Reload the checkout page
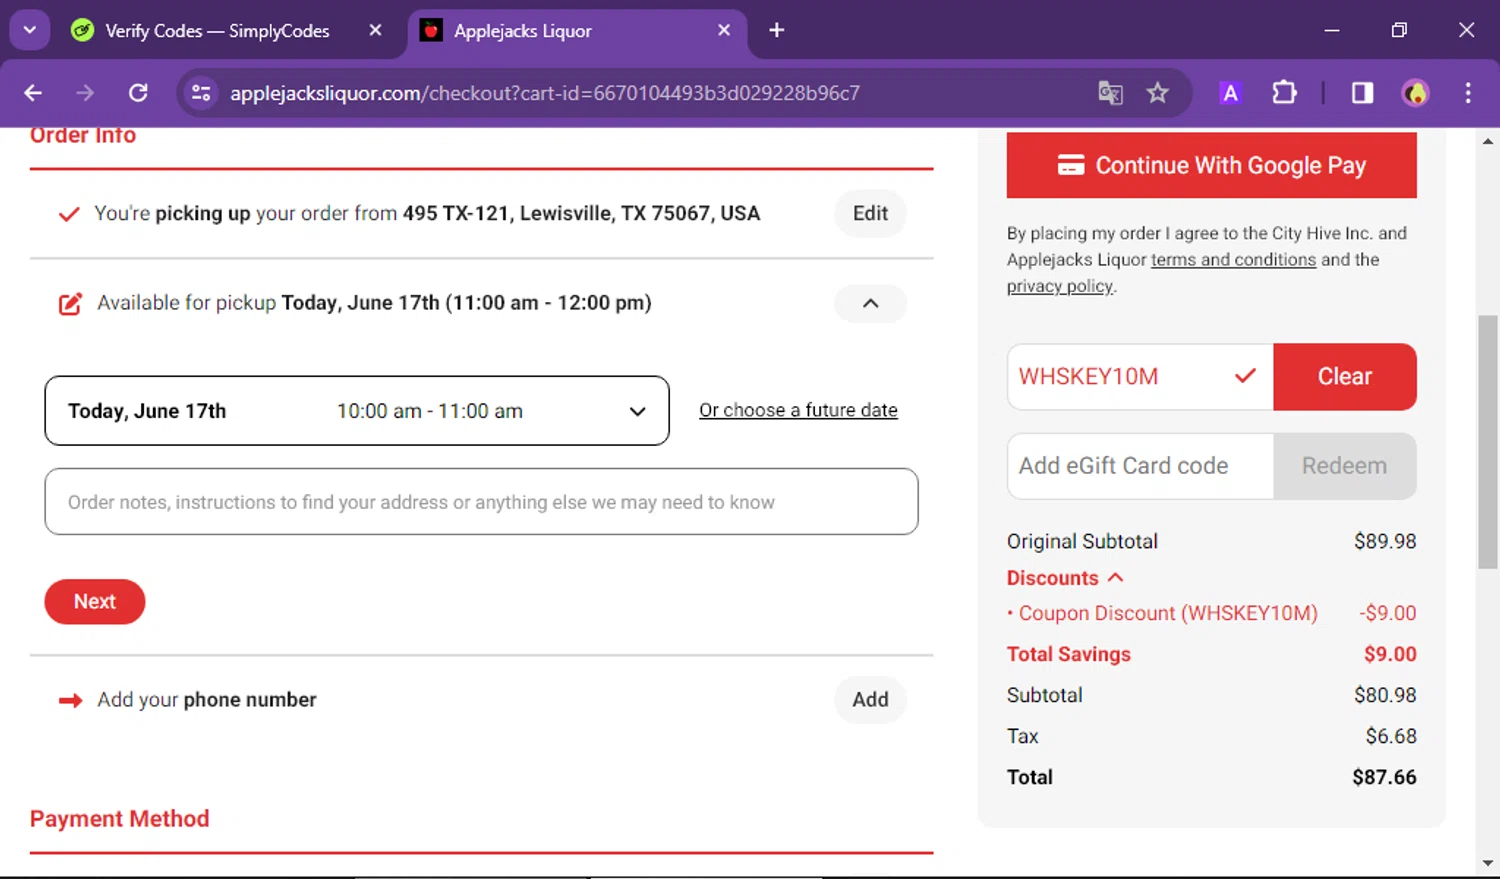This screenshot has width=1500, height=879. click(x=138, y=93)
